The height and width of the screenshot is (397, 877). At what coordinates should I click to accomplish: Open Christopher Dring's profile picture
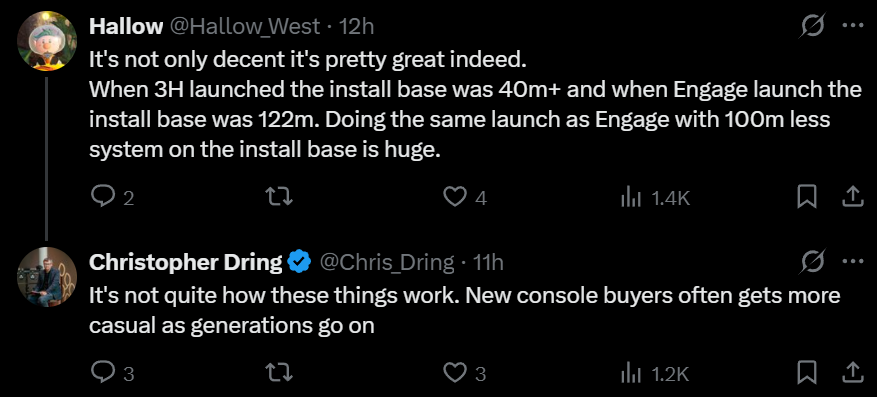(x=47, y=276)
